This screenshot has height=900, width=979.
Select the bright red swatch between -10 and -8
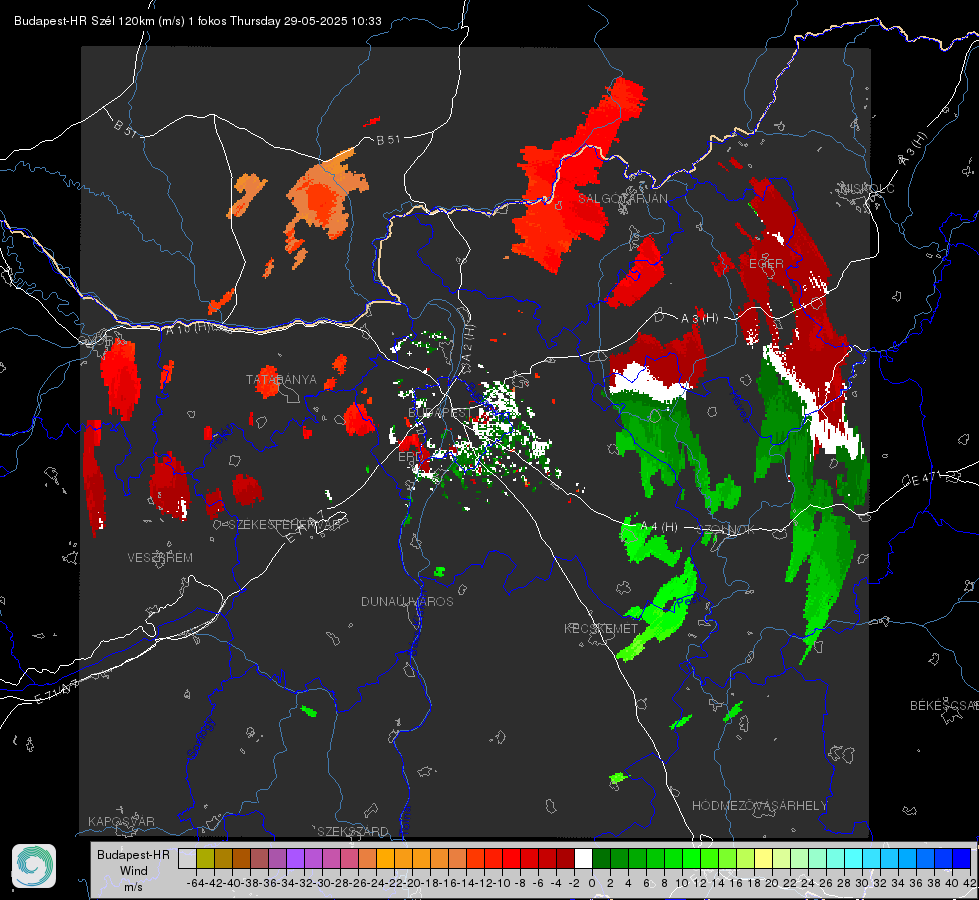(x=511, y=858)
